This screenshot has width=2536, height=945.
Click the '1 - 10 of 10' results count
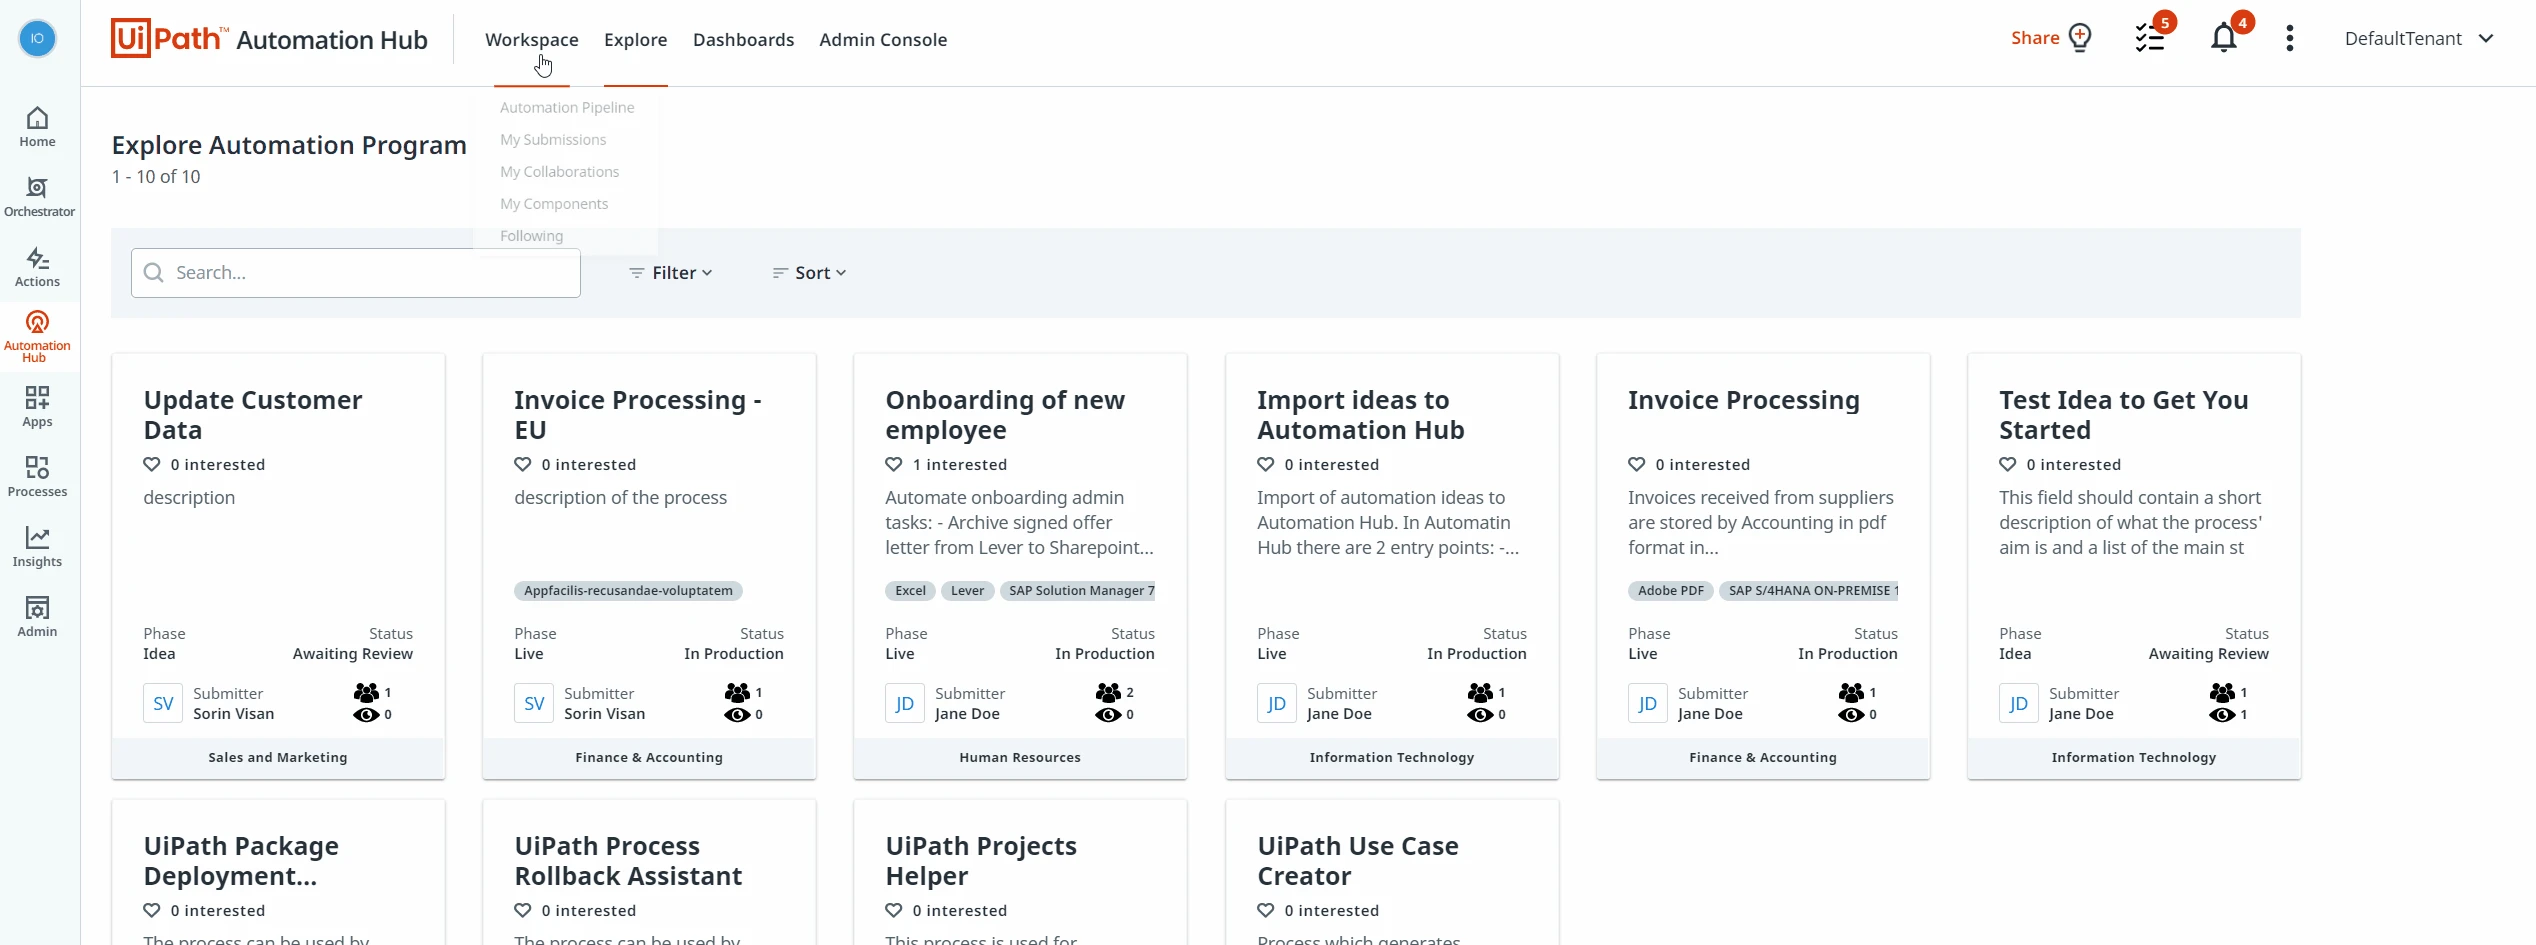click(x=156, y=177)
